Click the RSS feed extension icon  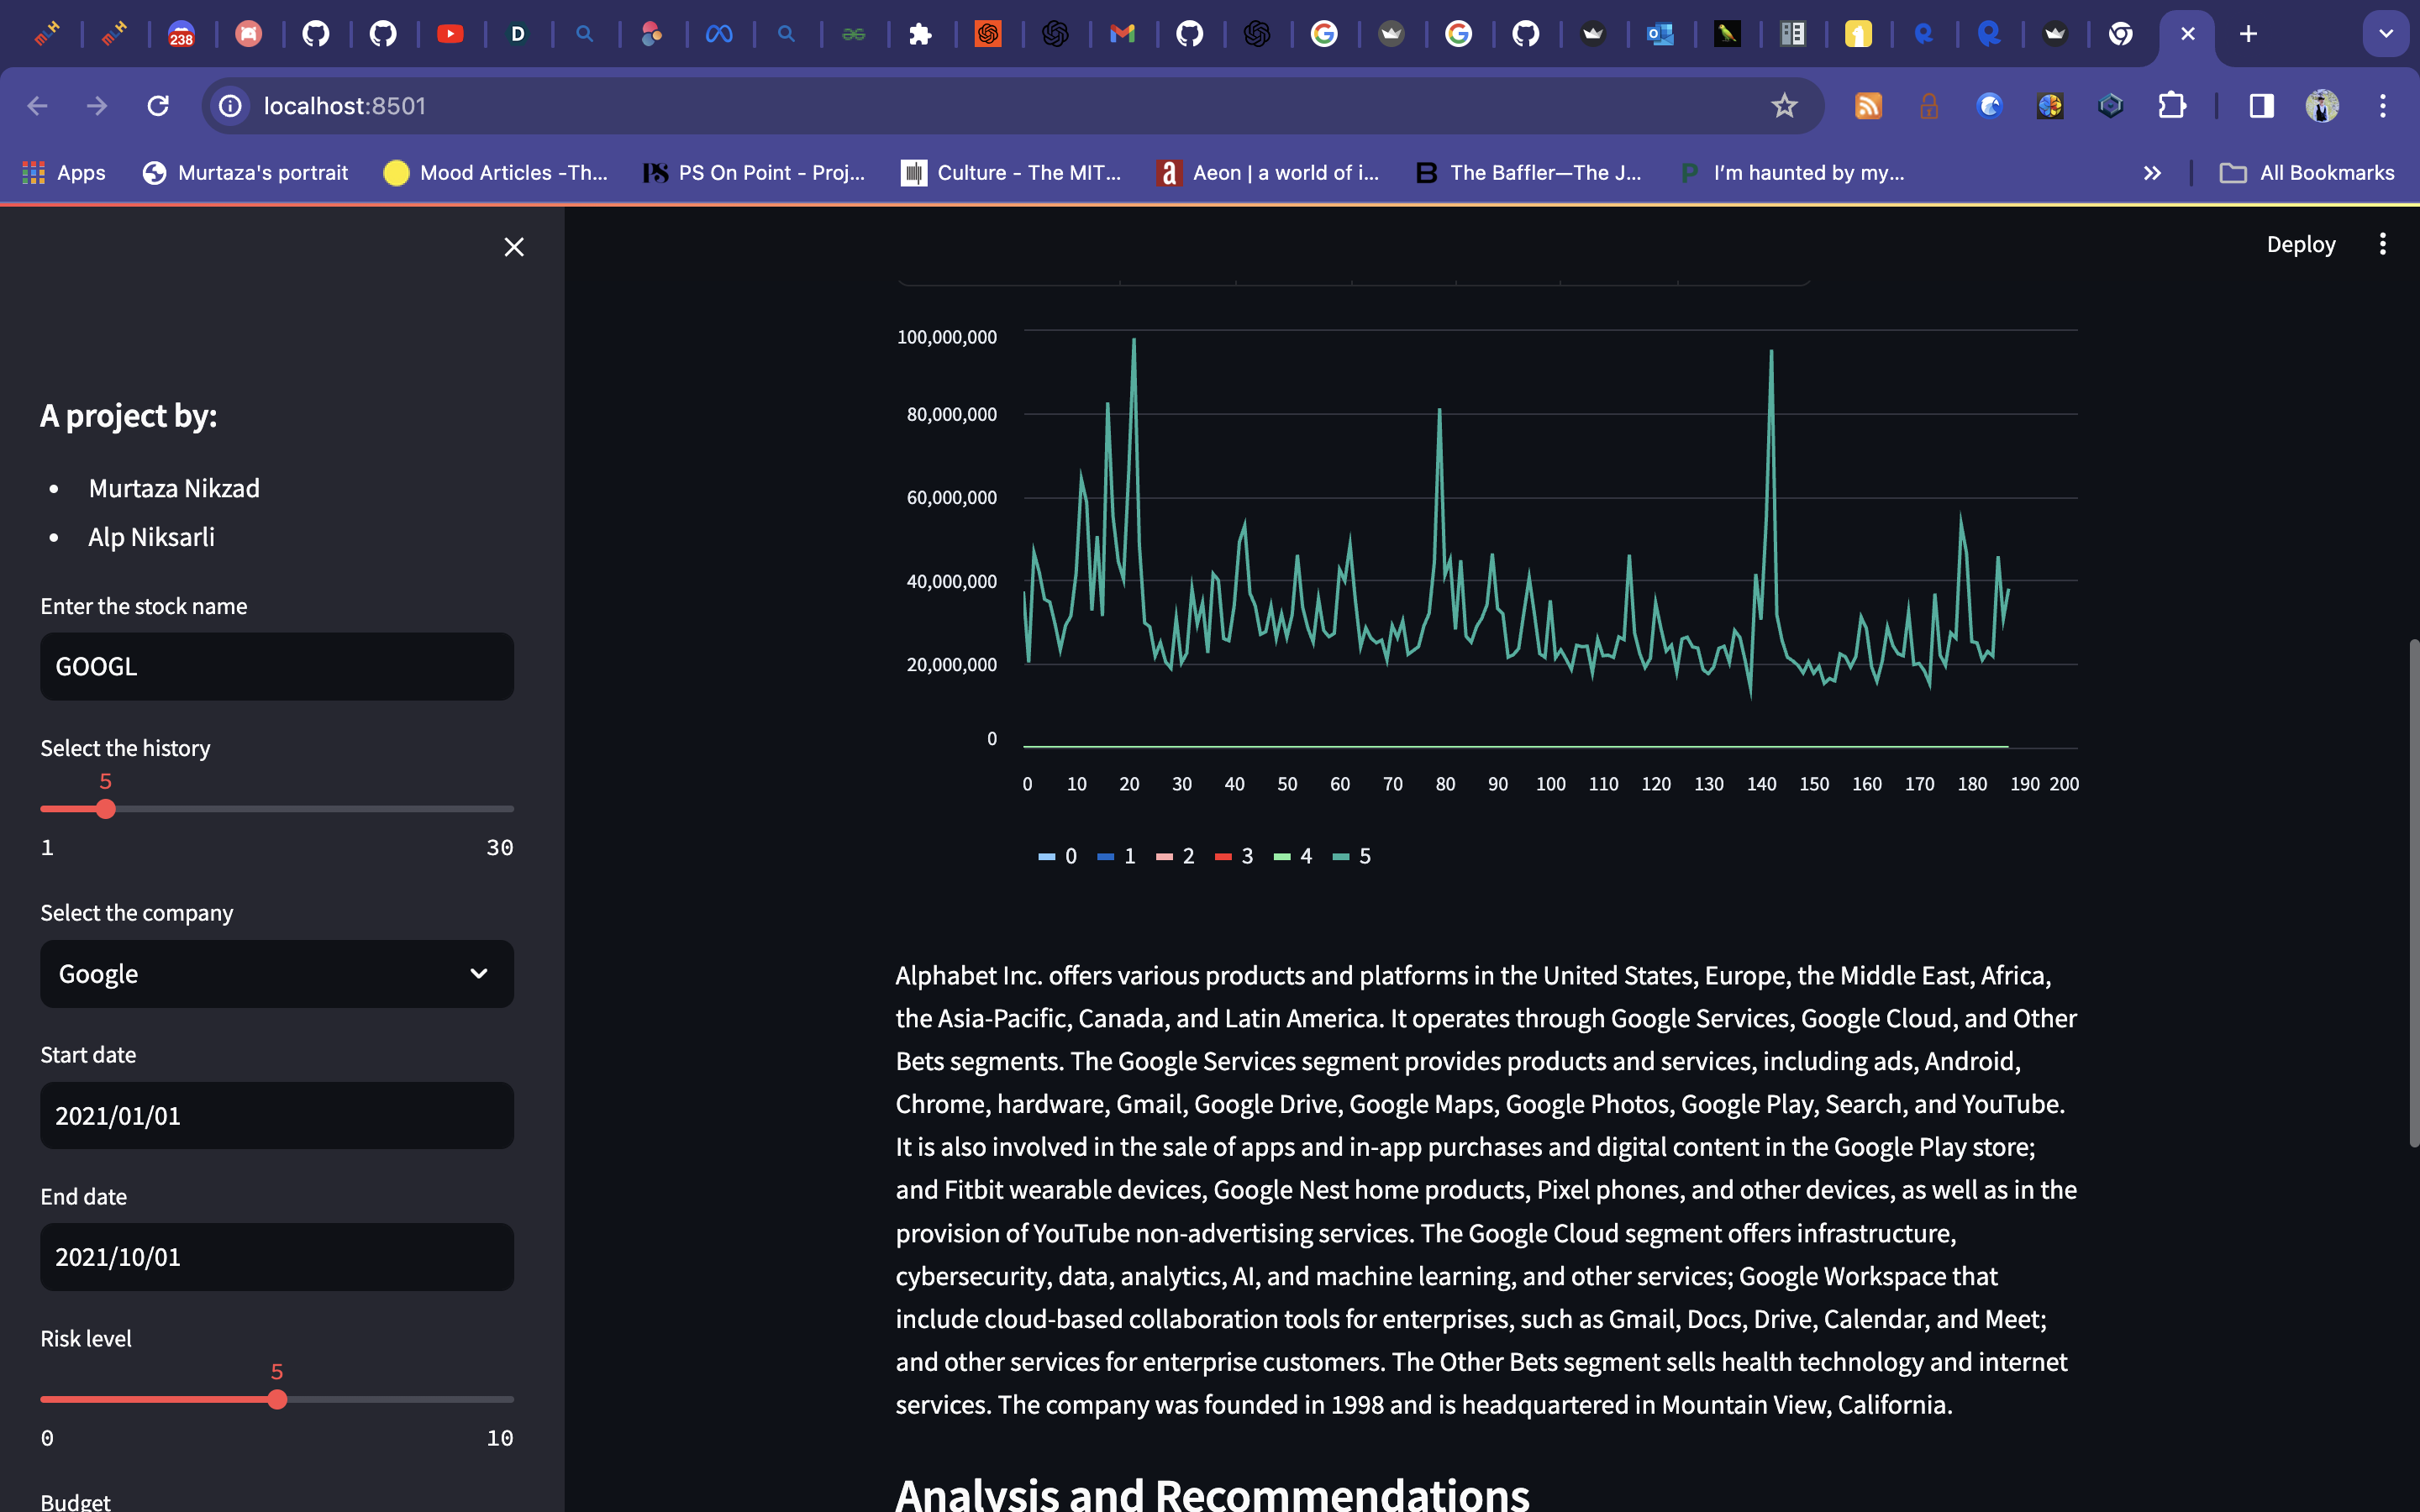click(x=1868, y=106)
